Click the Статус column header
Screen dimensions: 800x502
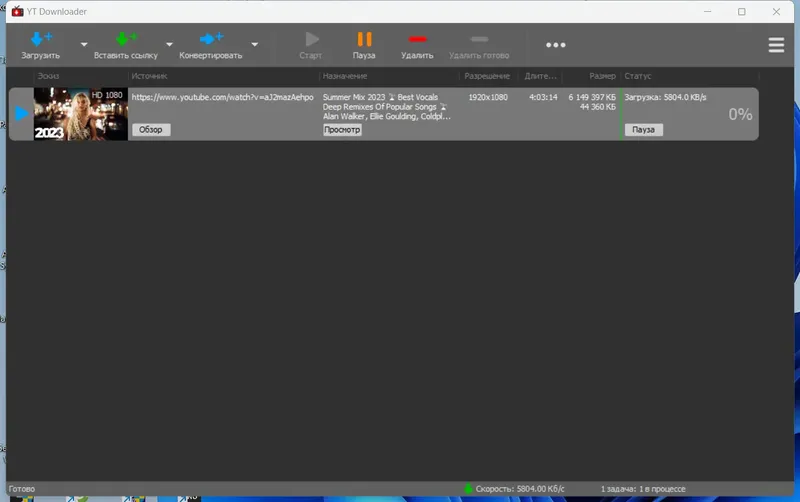tap(638, 76)
